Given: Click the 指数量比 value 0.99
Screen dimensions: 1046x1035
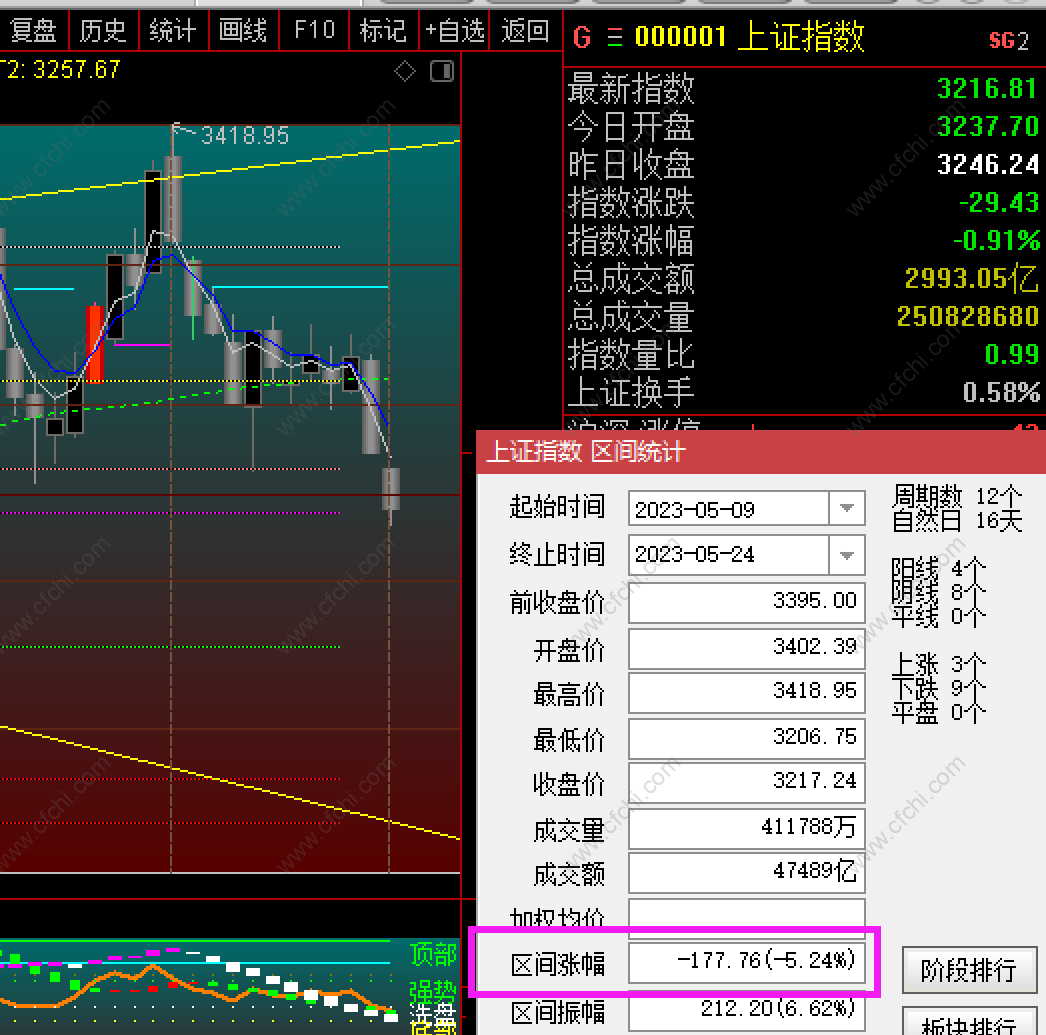Looking at the screenshot, I should point(1012,355).
